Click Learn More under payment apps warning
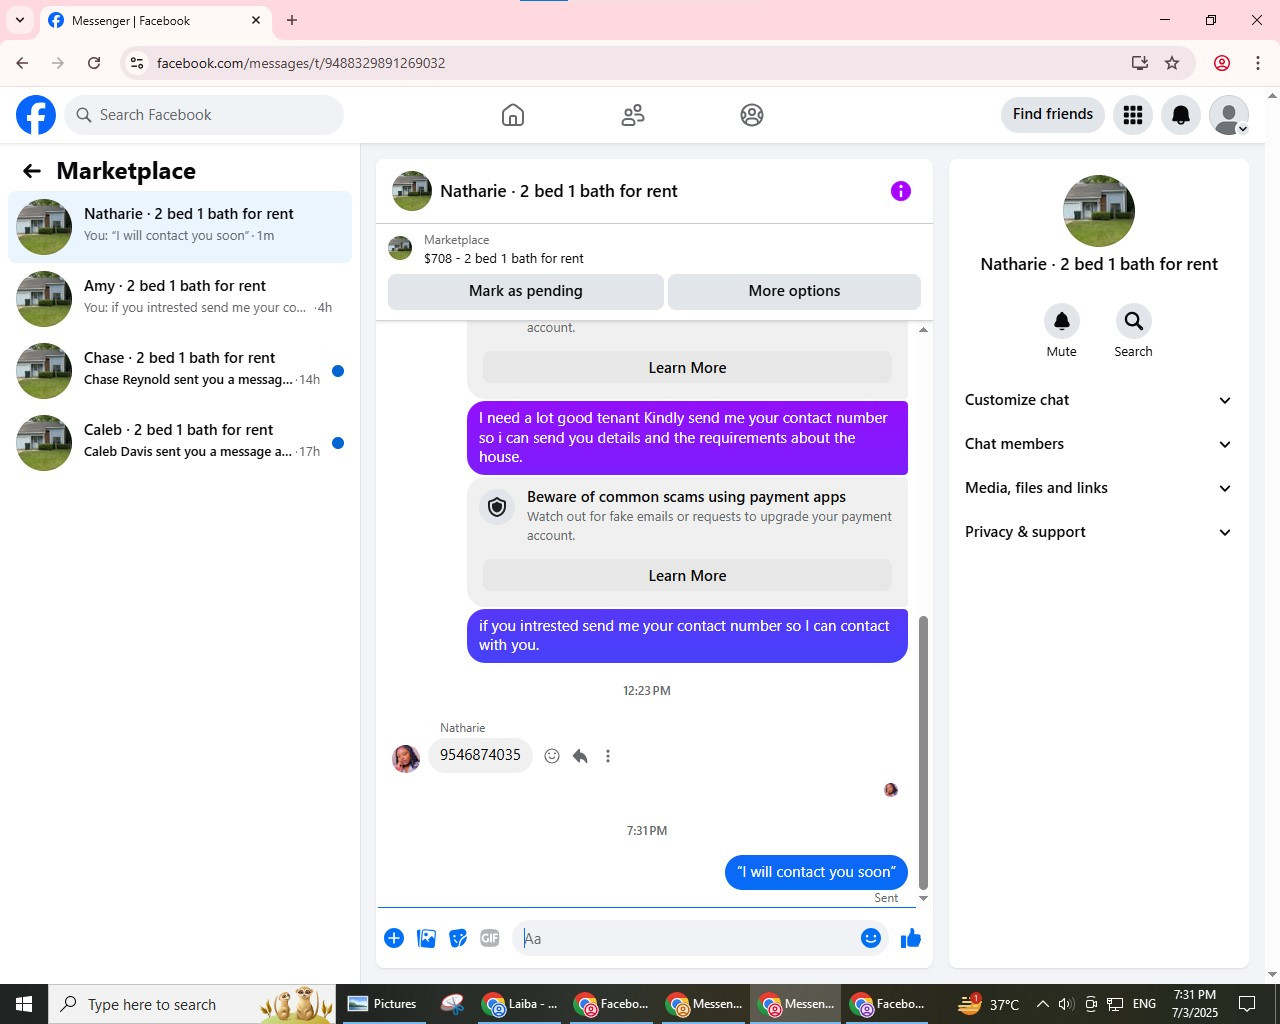Viewport: 1280px width, 1024px height. click(x=687, y=576)
